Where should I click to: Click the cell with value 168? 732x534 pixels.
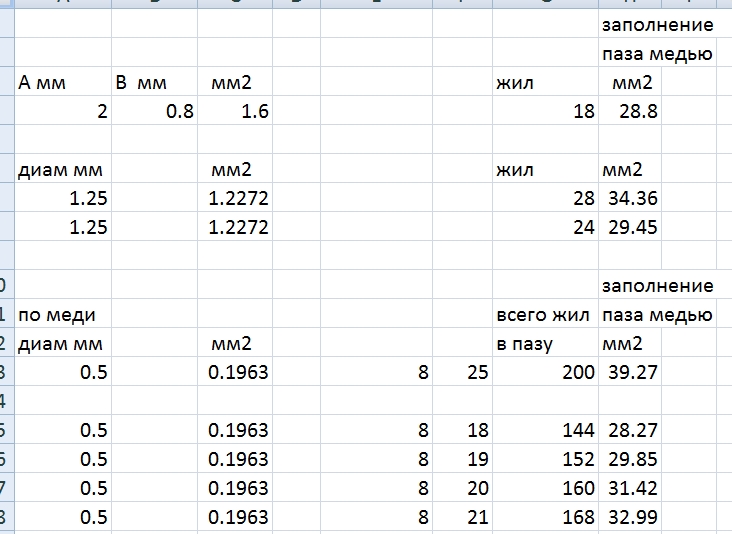[544, 518]
